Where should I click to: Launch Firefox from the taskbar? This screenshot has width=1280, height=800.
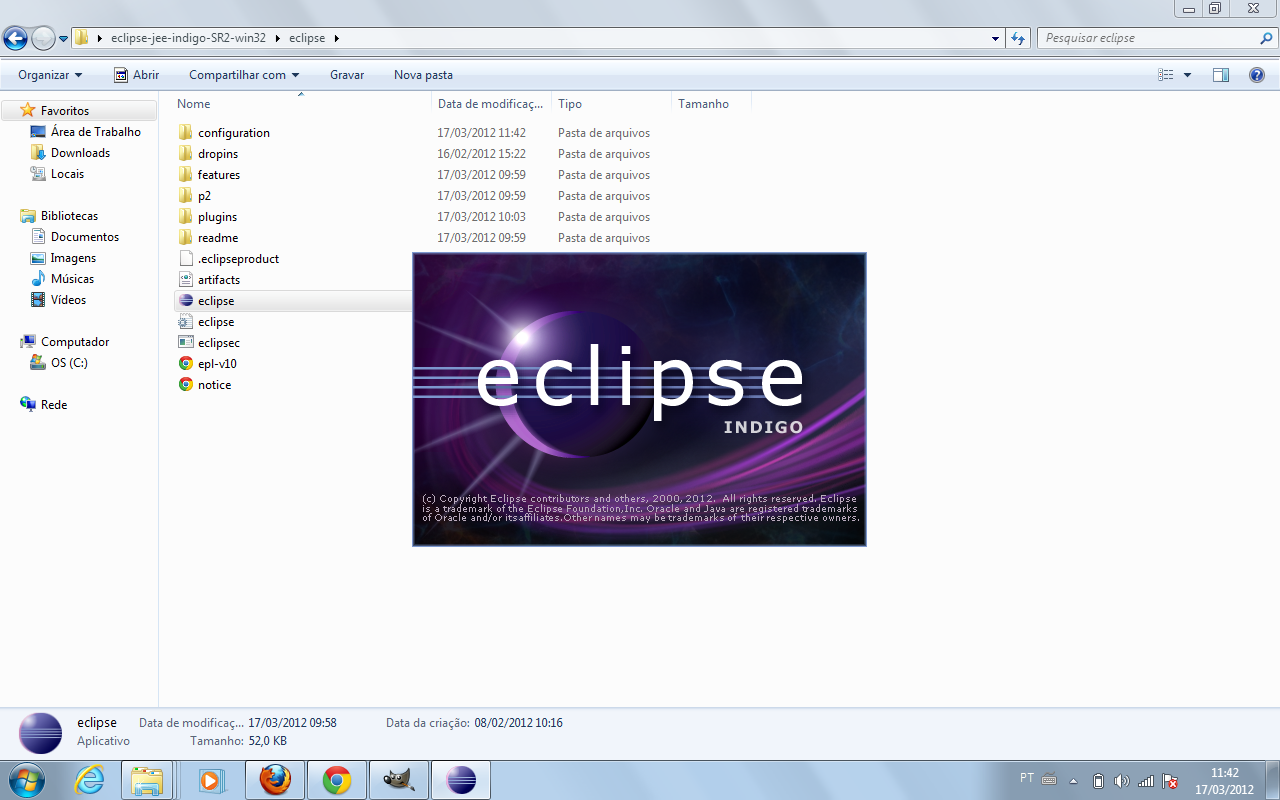(x=274, y=779)
